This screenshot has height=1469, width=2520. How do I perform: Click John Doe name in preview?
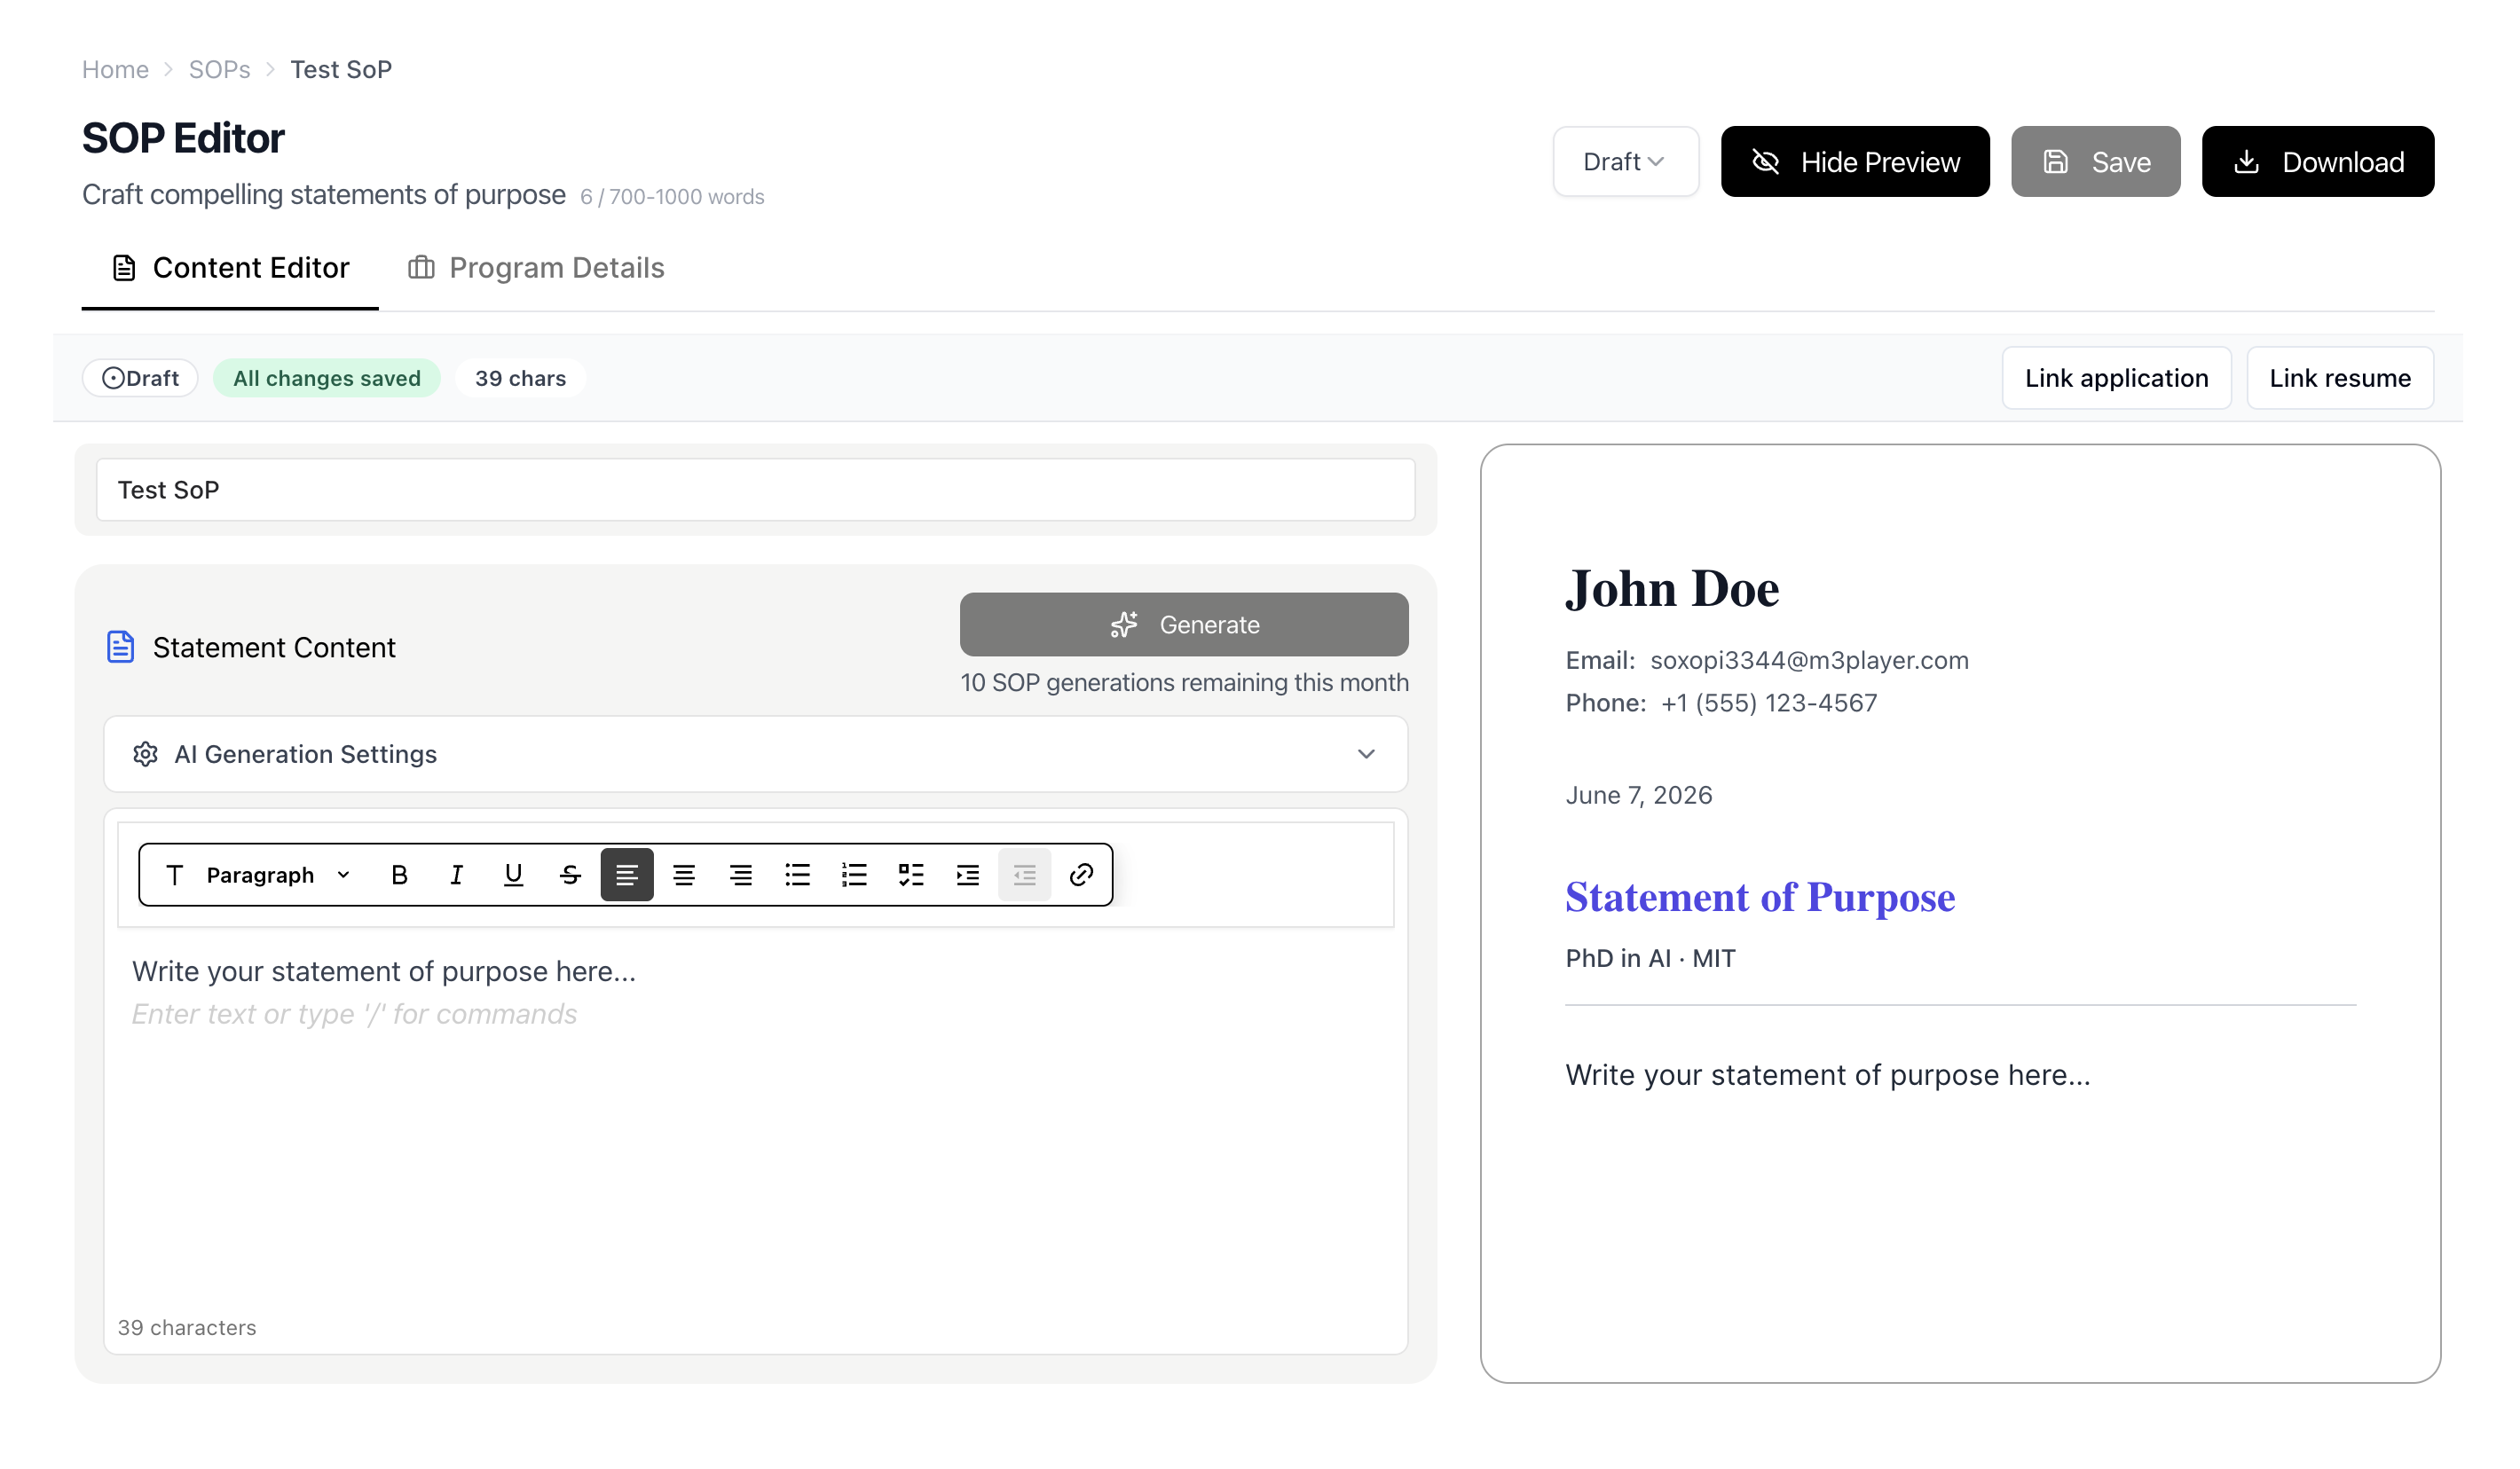1673,589
